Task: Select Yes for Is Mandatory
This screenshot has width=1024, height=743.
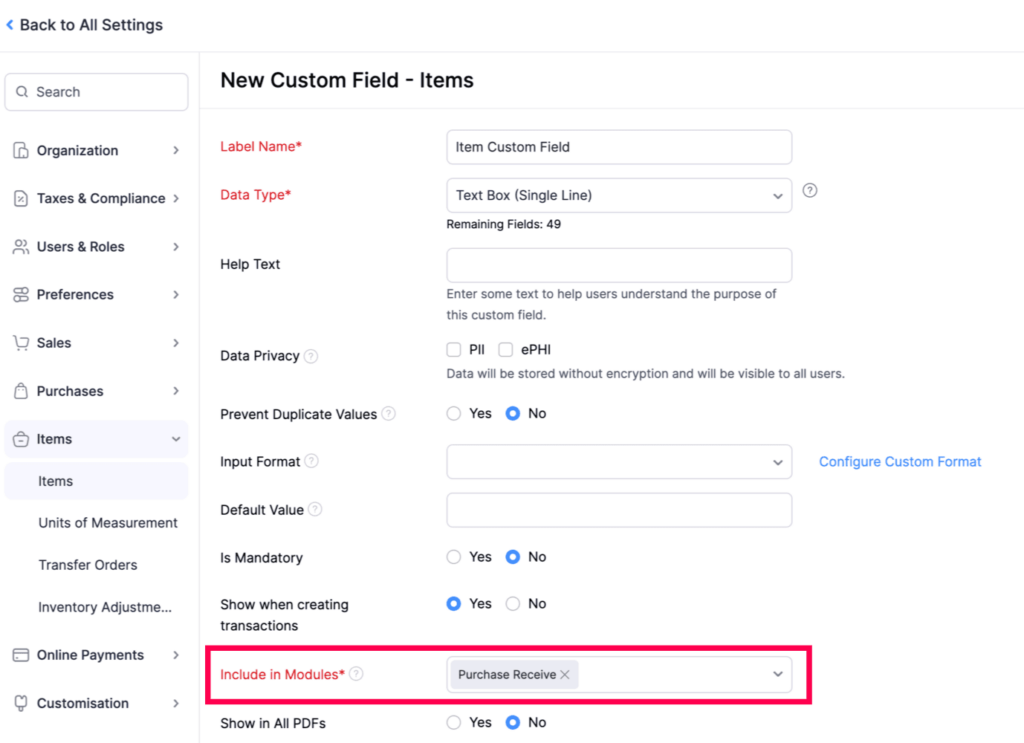Action: pos(454,557)
